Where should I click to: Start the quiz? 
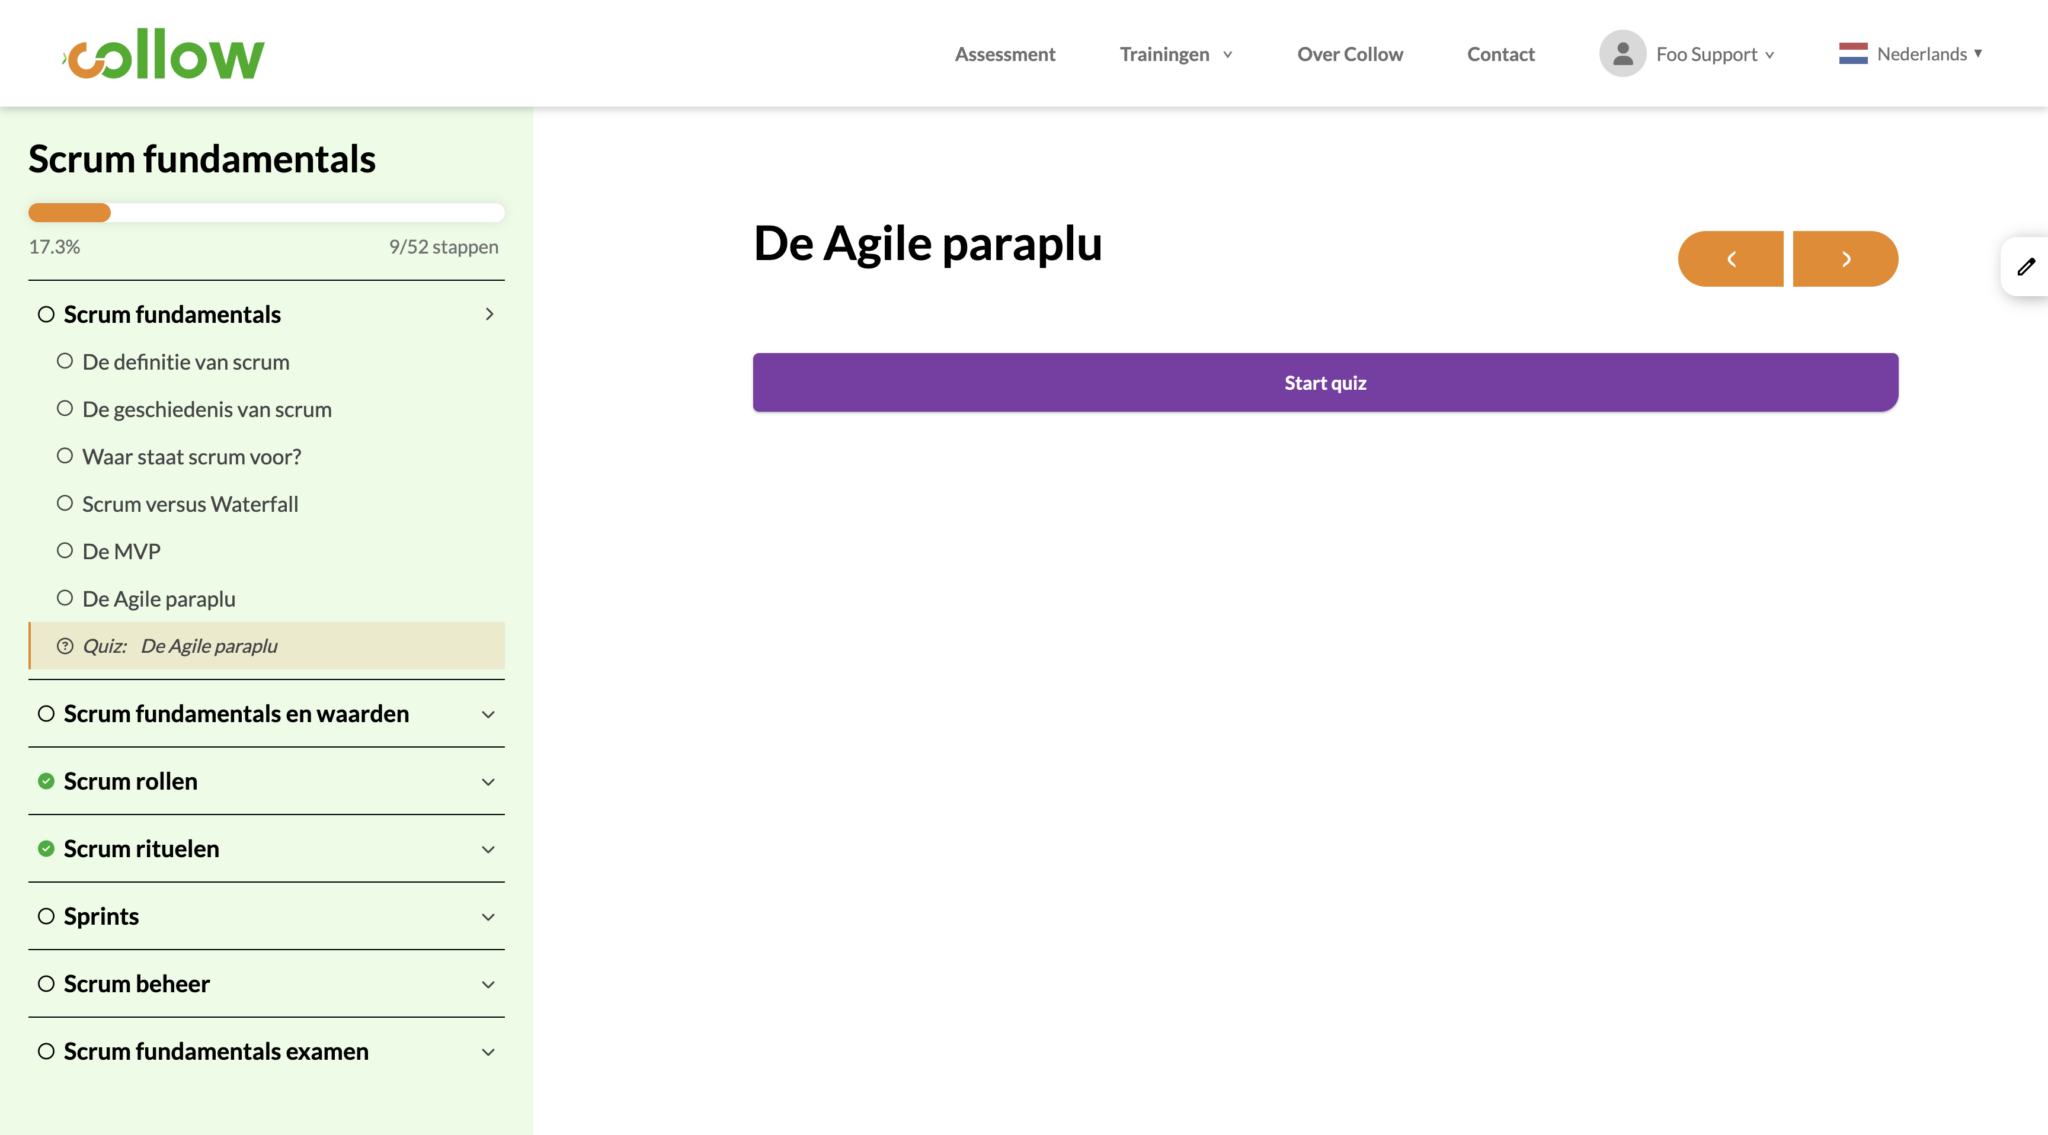tap(1325, 382)
